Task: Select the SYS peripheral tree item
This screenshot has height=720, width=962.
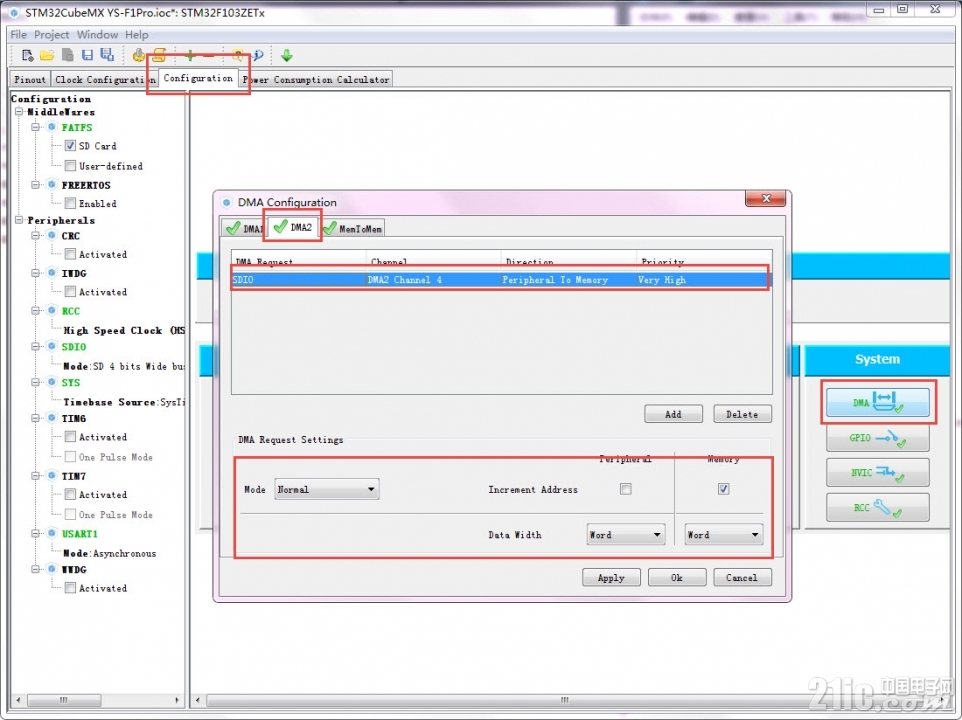Action: pyautogui.click(x=71, y=383)
